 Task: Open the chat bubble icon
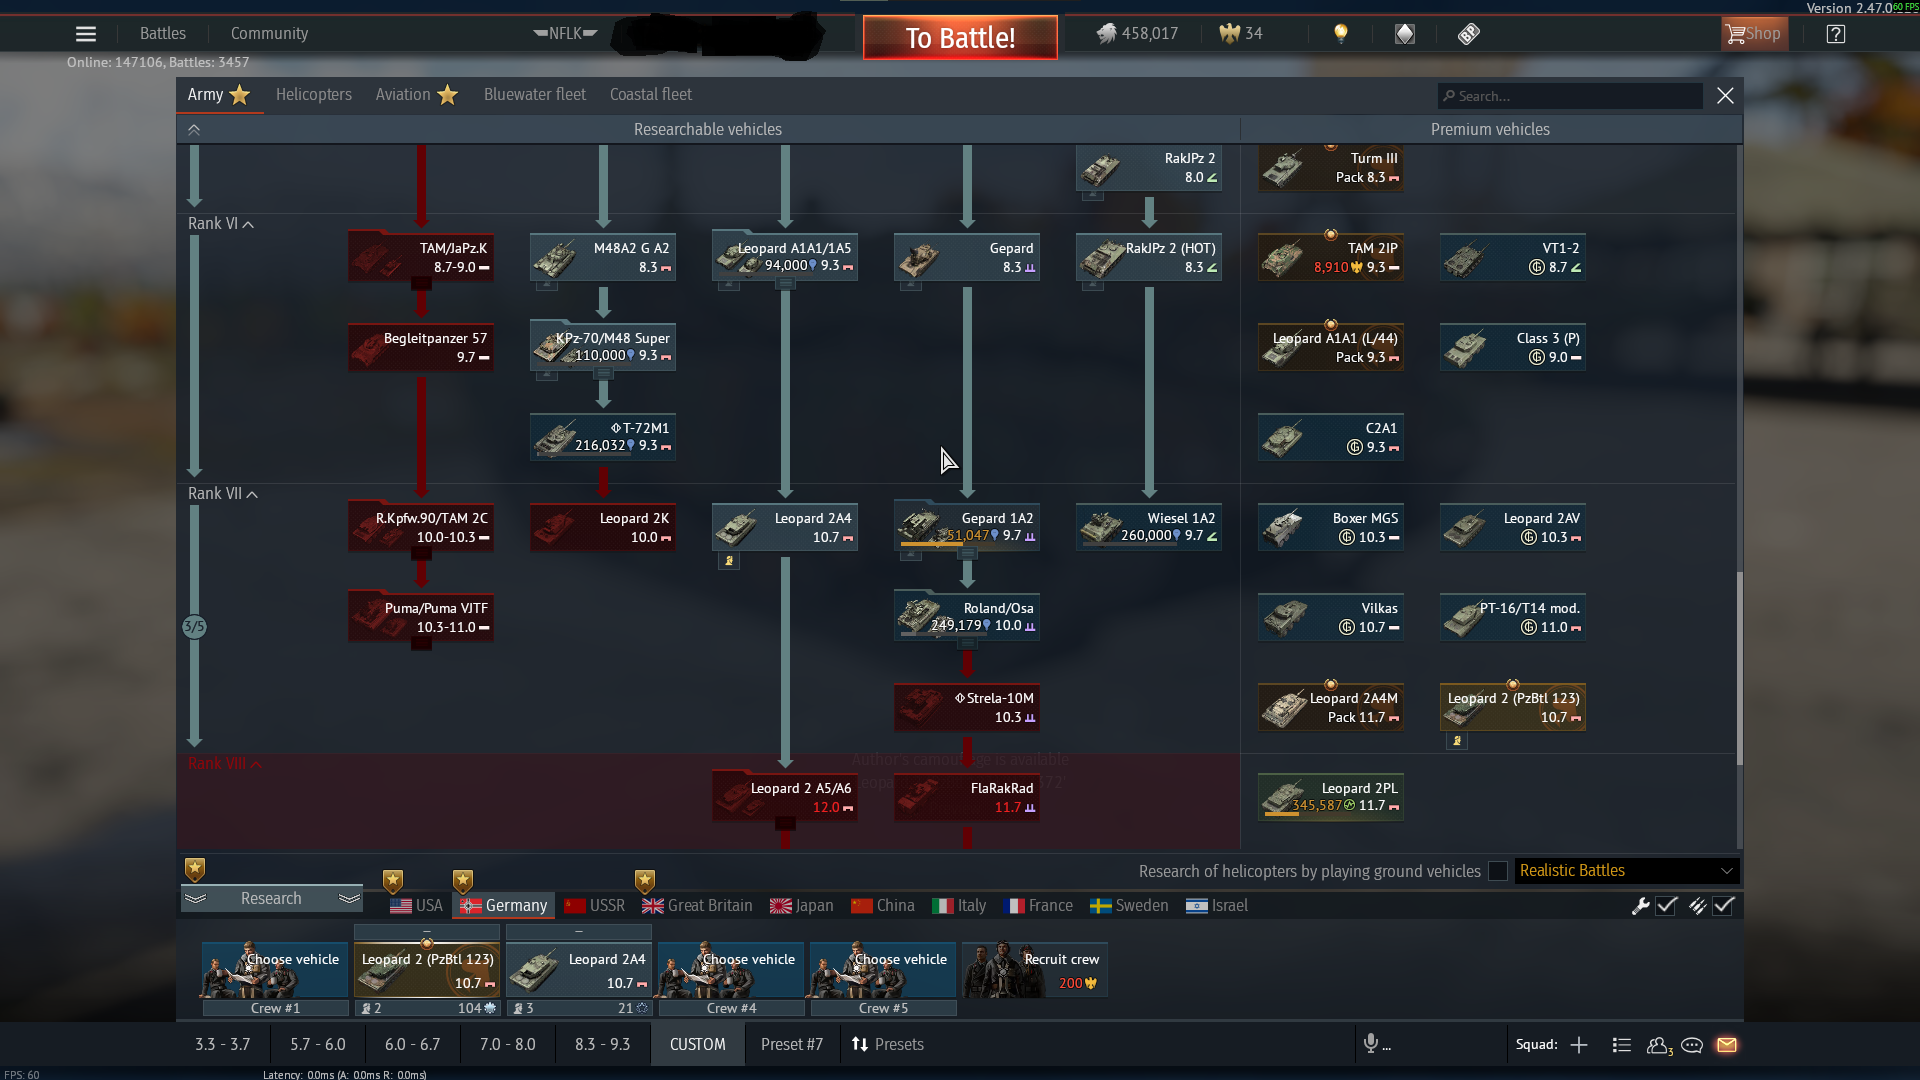tap(1692, 1045)
